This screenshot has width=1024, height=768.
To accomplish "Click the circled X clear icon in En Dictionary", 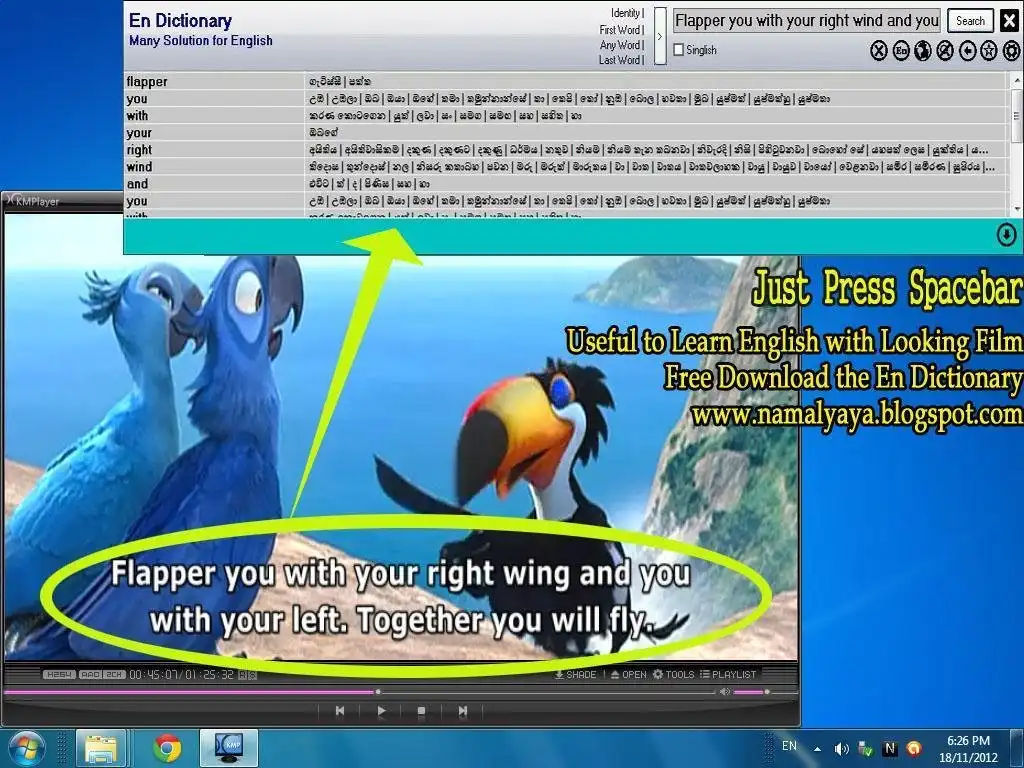I will tap(879, 50).
